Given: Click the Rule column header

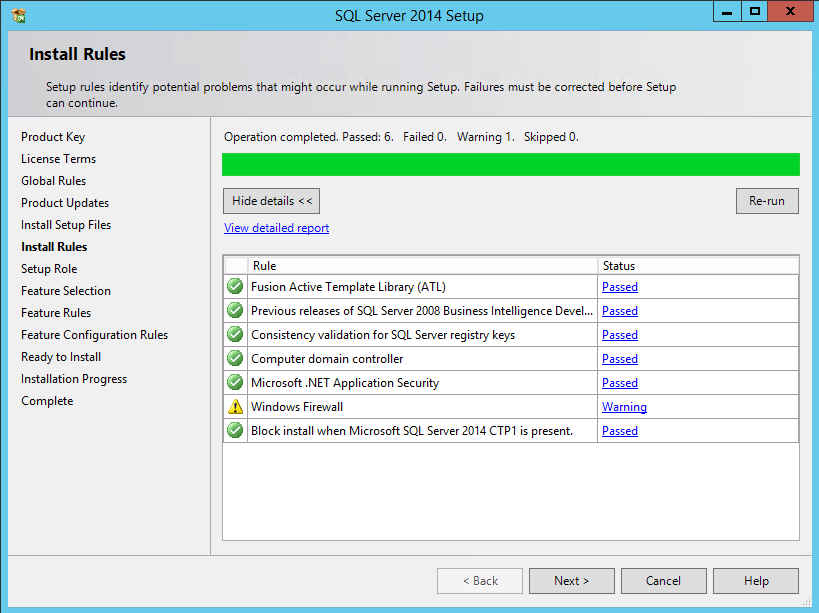Looking at the screenshot, I should (x=423, y=266).
